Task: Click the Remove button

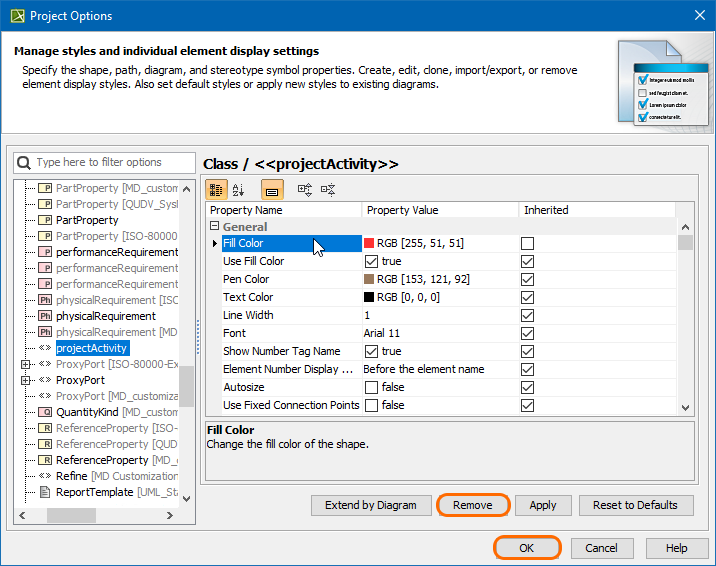Action: coord(473,505)
